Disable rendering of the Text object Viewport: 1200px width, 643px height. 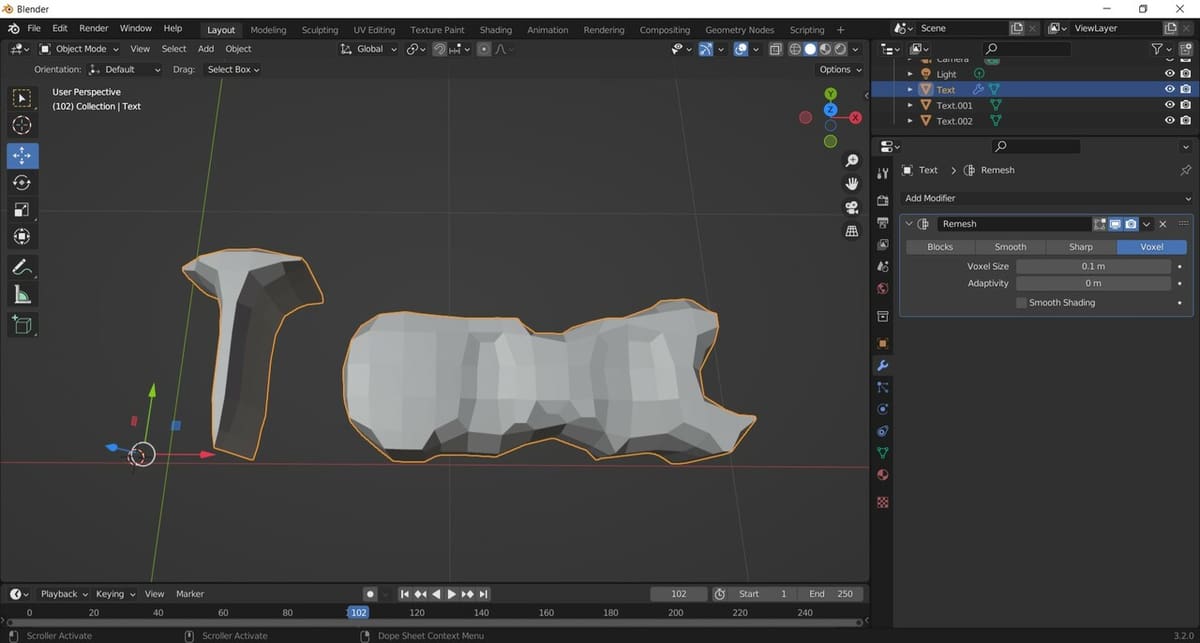pyautogui.click(x=1185, y=89)
